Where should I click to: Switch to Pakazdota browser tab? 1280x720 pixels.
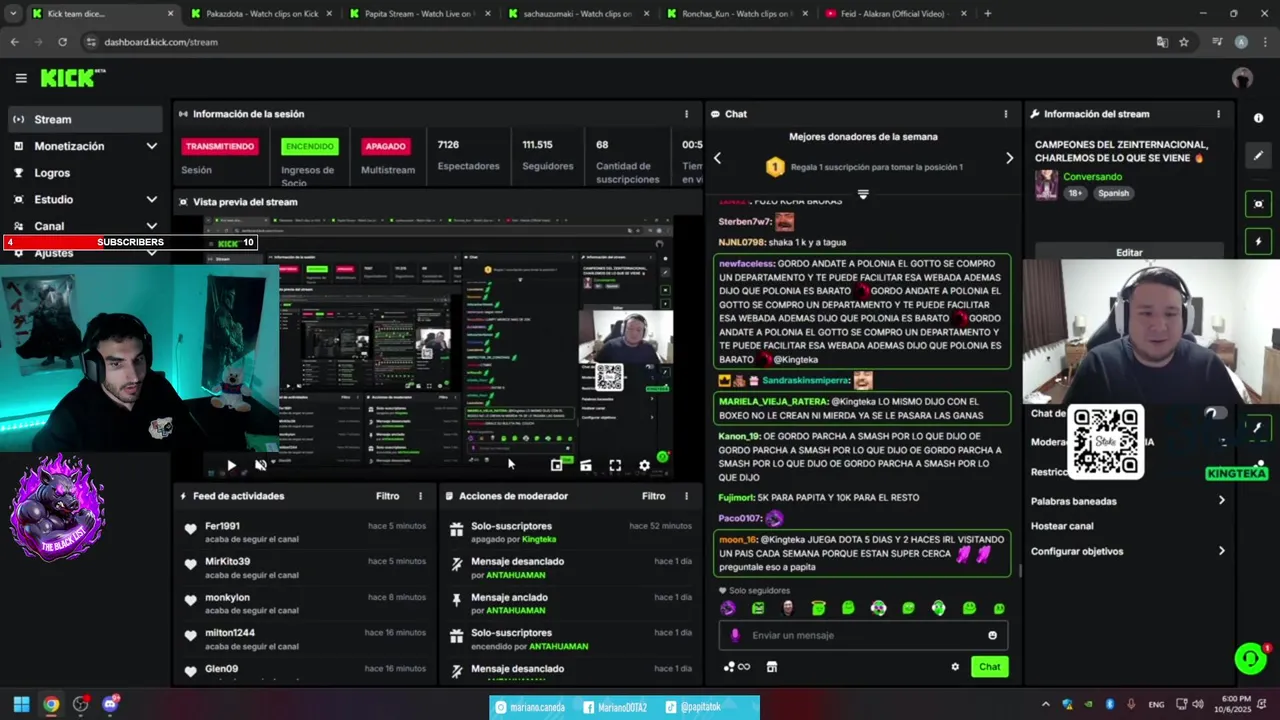click(262, 14)
